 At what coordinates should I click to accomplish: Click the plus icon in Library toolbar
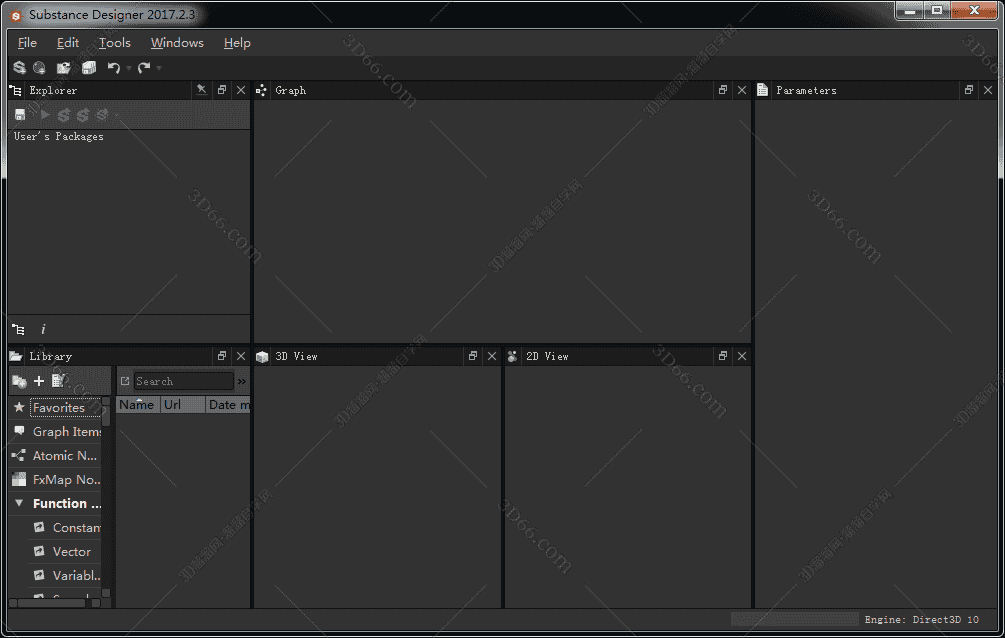pyautogui.click(x=39, y=381)
